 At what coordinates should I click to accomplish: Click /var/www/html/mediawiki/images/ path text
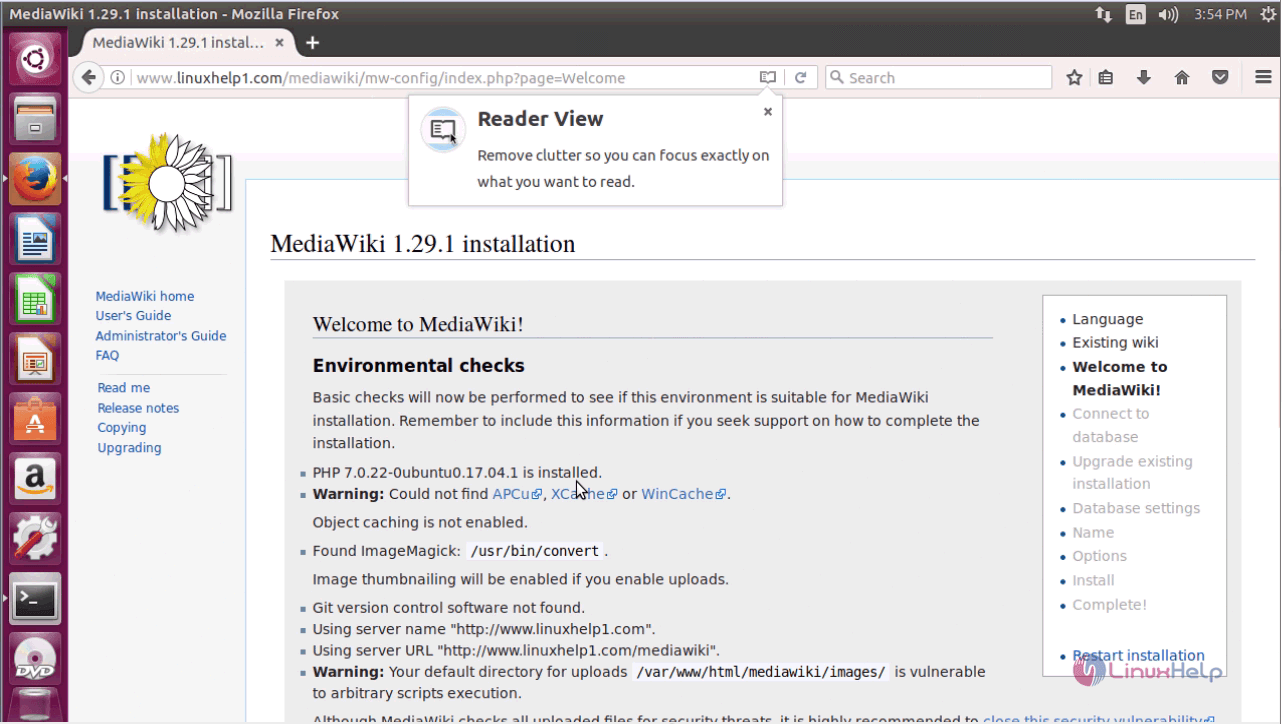click(761, 672)
